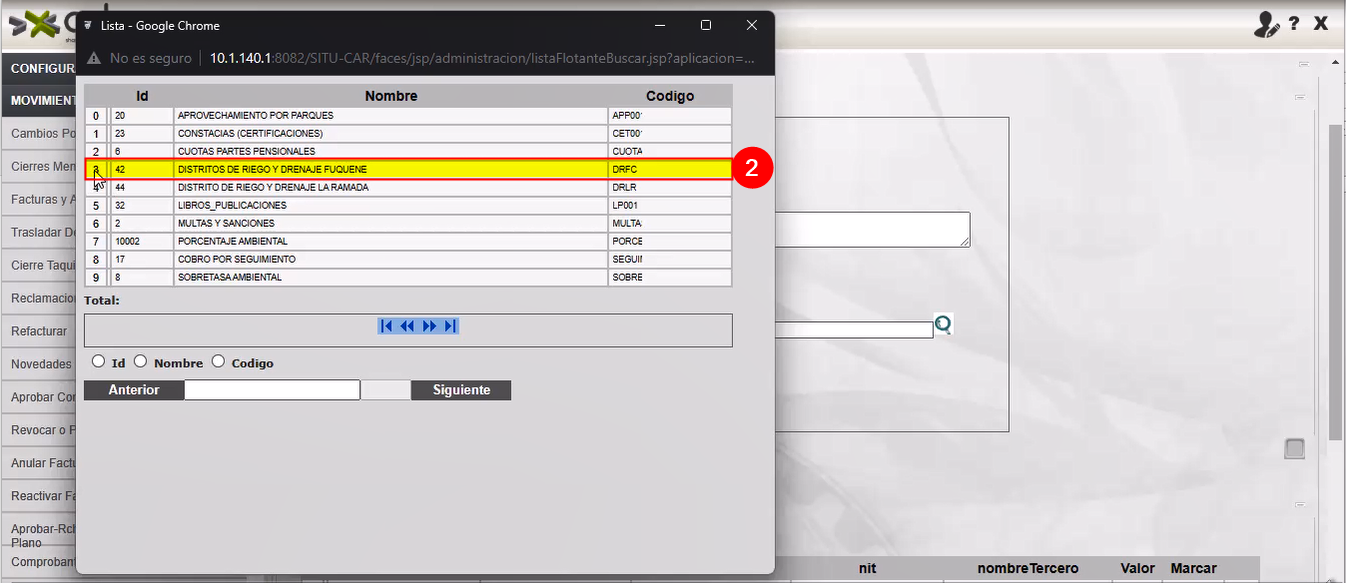Open the Refacturar menu item
The height and width of the screenshot is (583, 1346).
pos(39,331)
